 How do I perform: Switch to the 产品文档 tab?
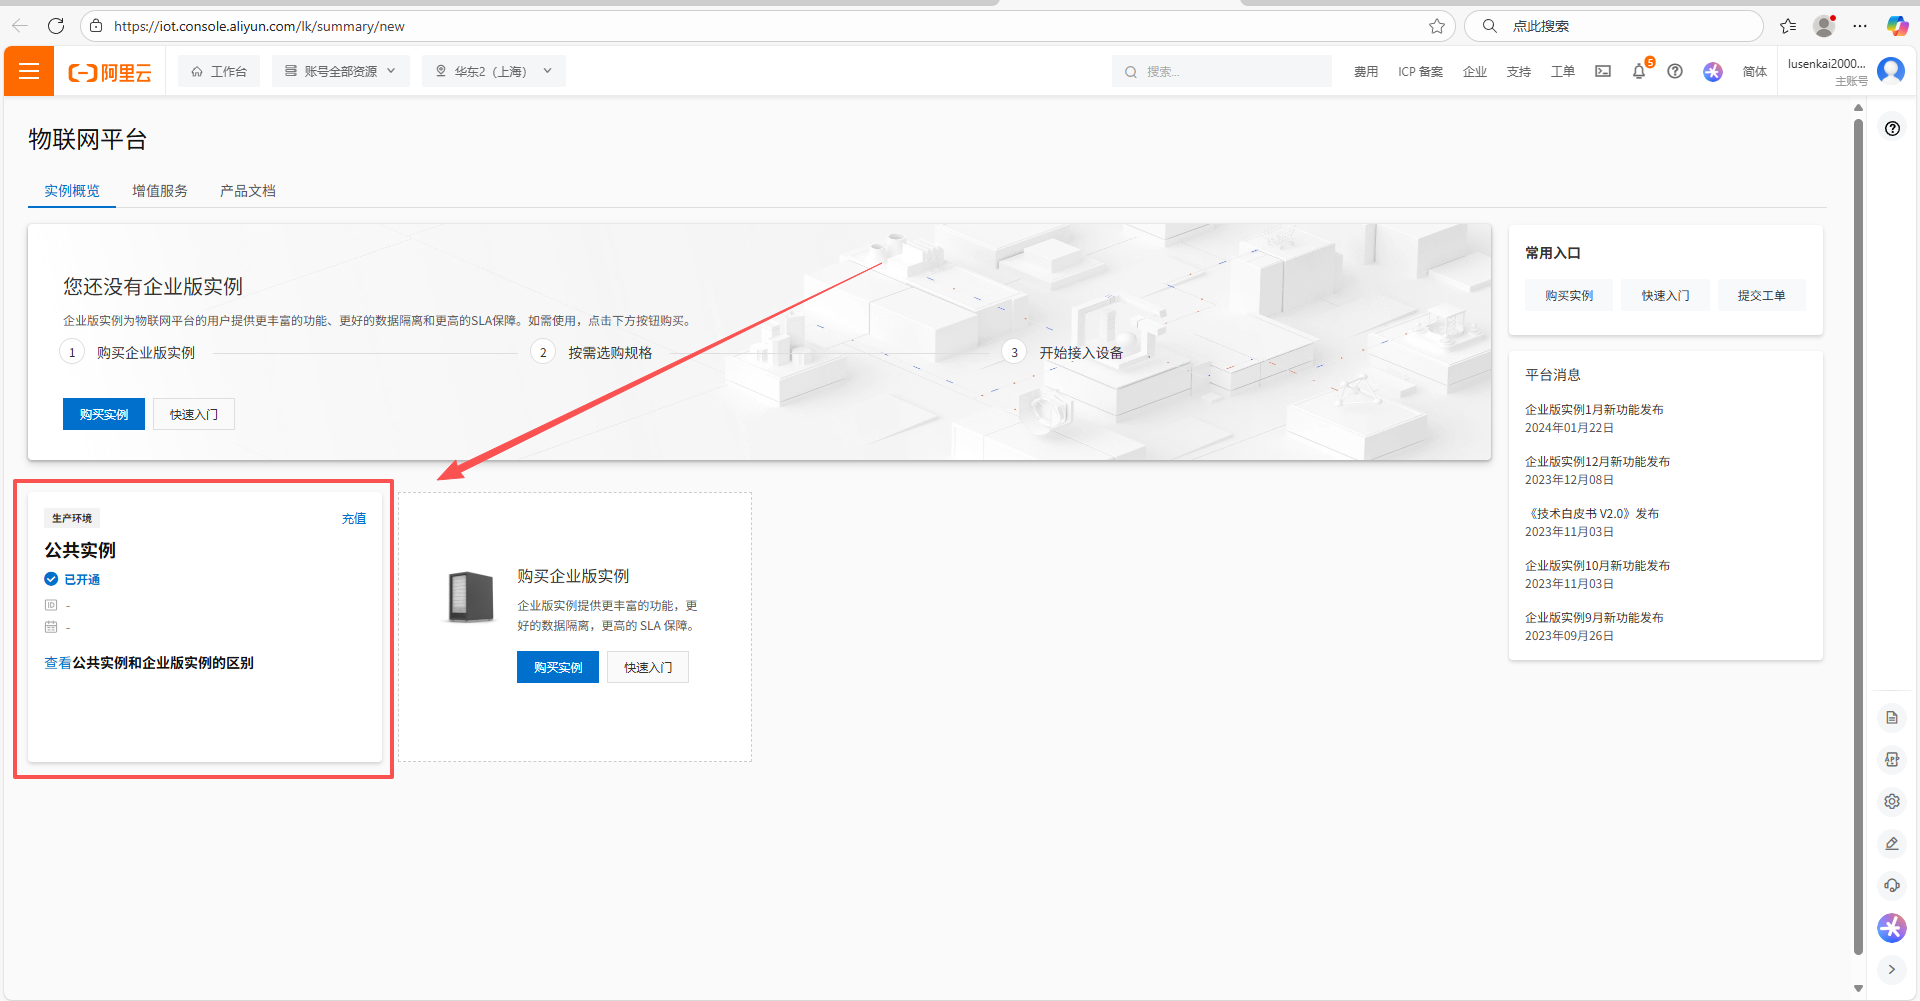point(248,191)
